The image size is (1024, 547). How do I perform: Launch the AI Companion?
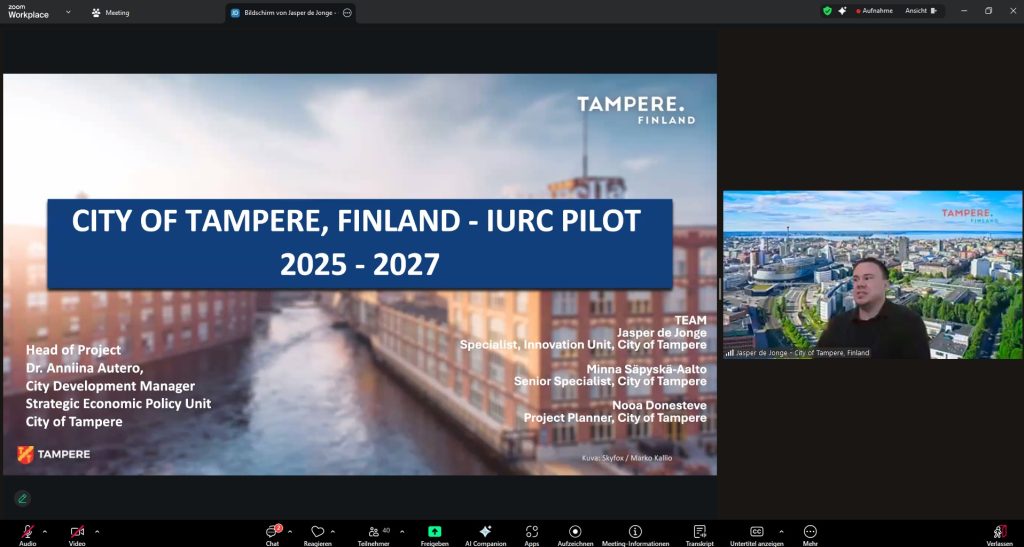point(485,532)
